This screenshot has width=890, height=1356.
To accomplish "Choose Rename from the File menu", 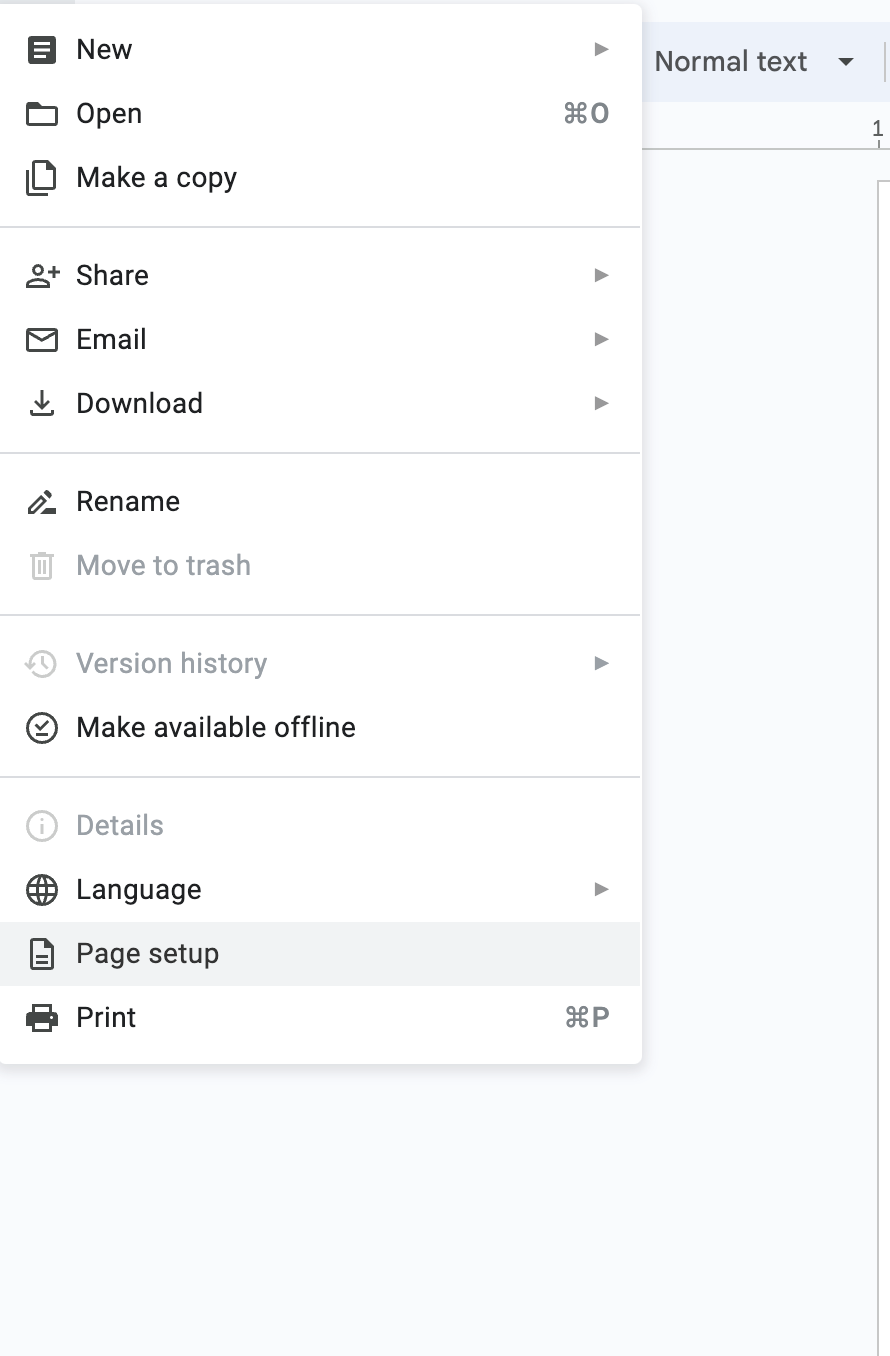I will coord(320,502).
